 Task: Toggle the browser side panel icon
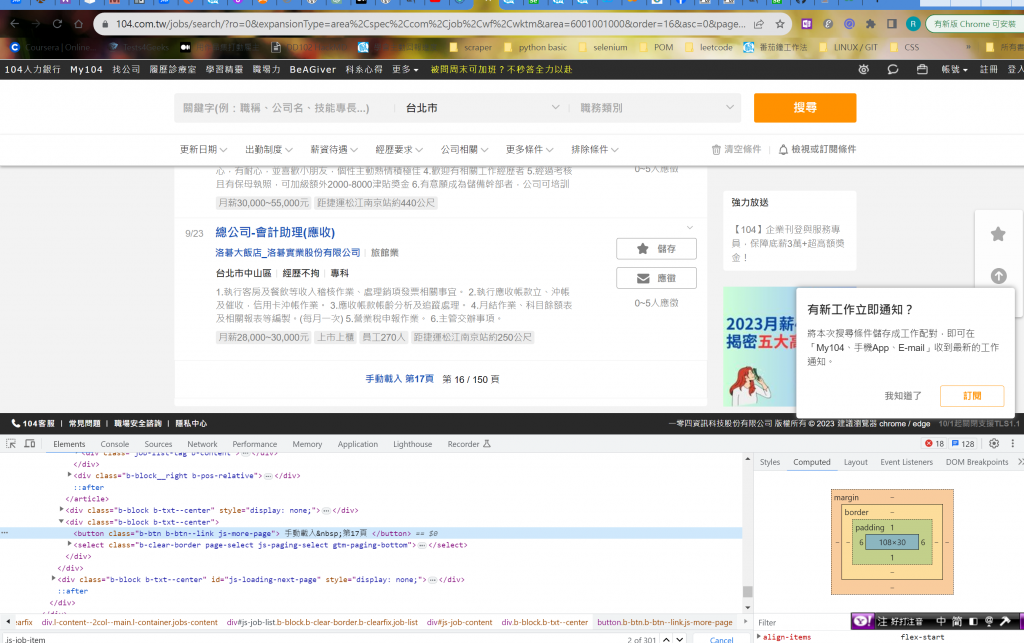891,24
